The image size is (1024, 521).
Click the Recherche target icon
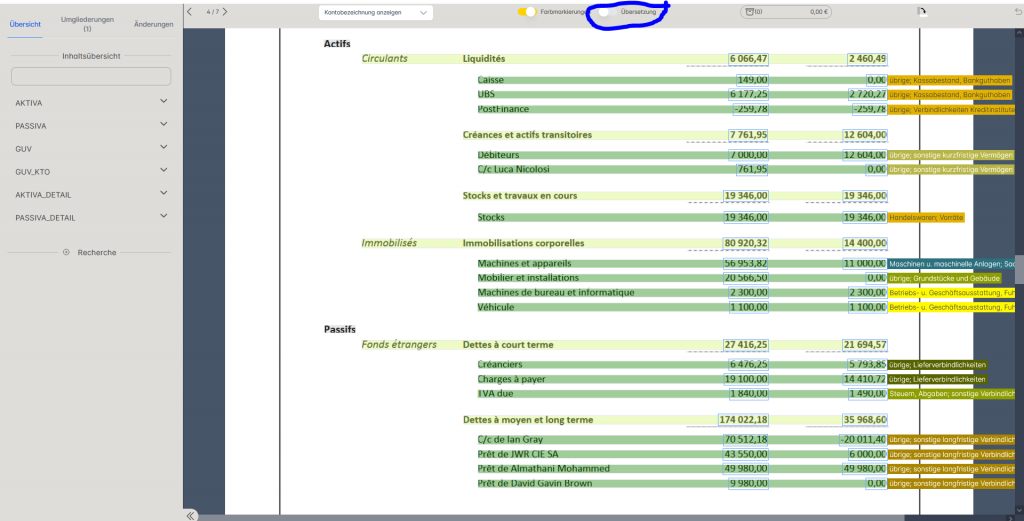[66, 252]
